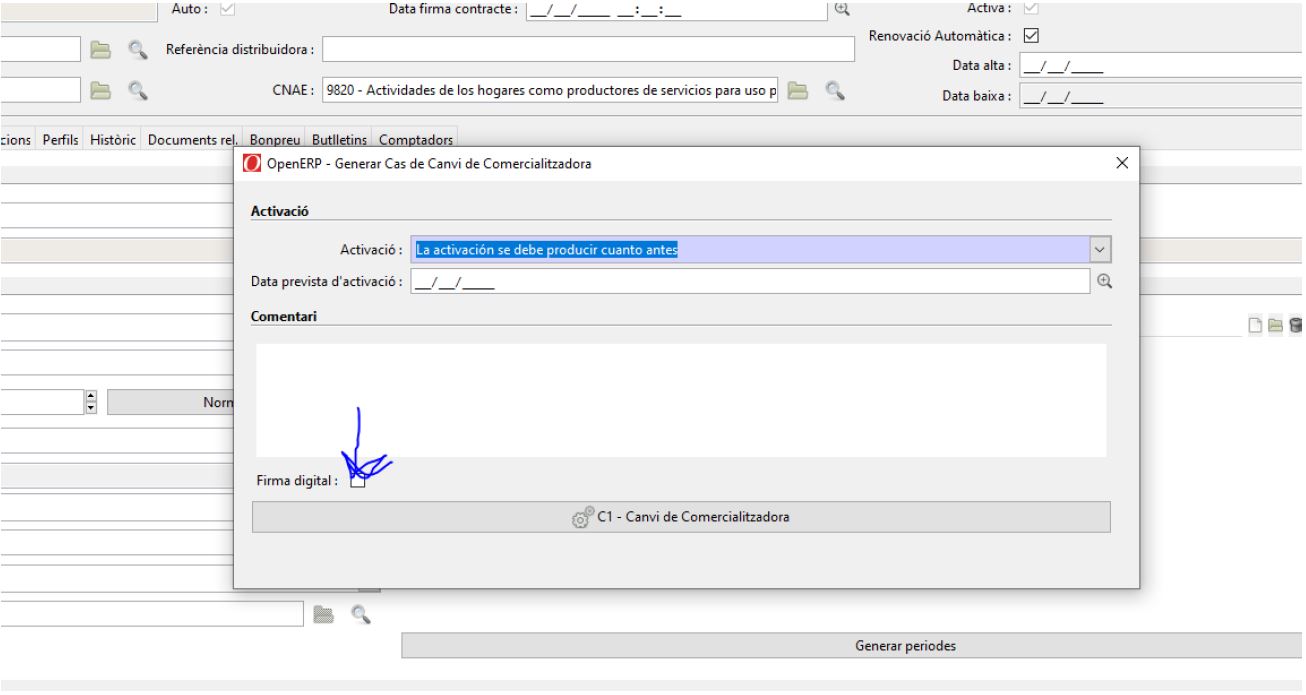This screenshot has width=1306, height=695.
Task: Click magnifier icon left of Referència distribuidora
Action: click(135, 48)
